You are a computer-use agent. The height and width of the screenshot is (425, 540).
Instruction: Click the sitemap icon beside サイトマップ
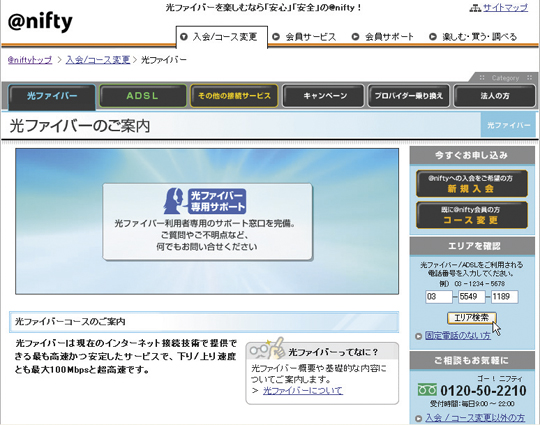[x=475, y=8]
